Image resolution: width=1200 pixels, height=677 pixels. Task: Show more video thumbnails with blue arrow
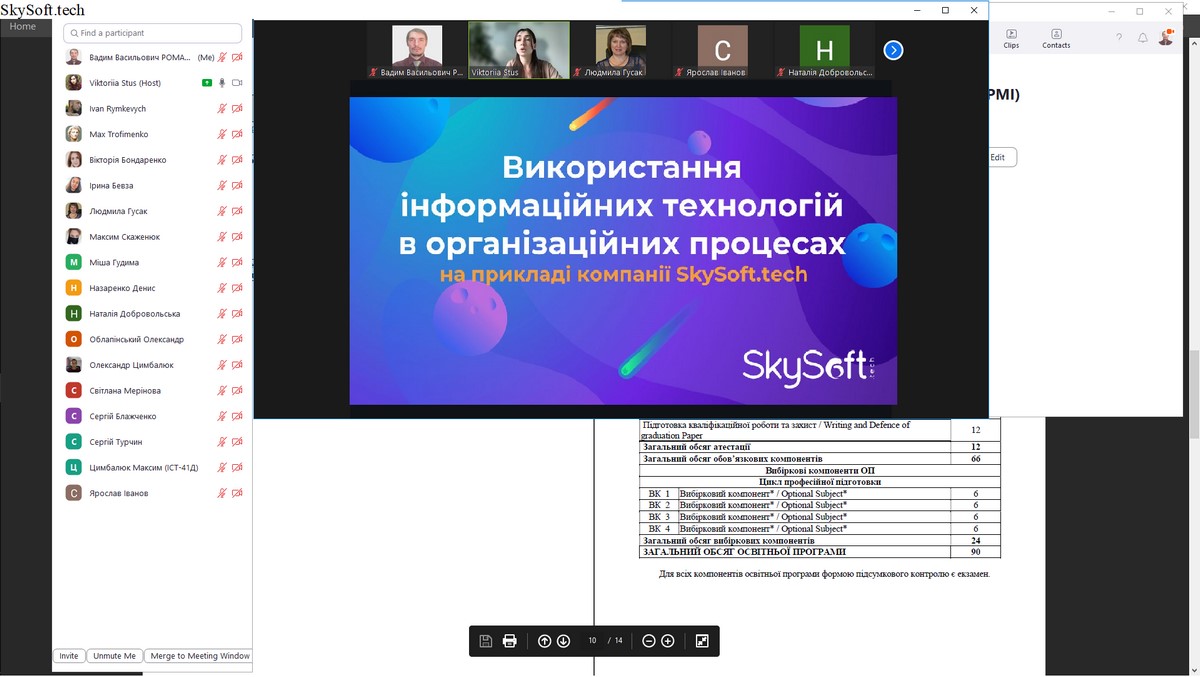893,50
